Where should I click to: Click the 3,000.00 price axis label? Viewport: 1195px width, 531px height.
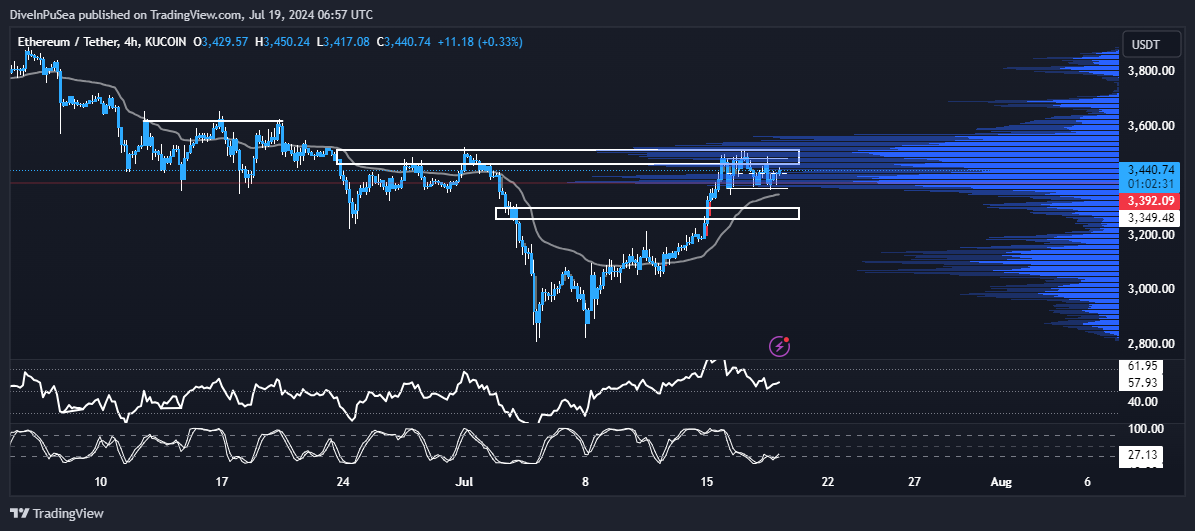click(x=1152, y=289)
